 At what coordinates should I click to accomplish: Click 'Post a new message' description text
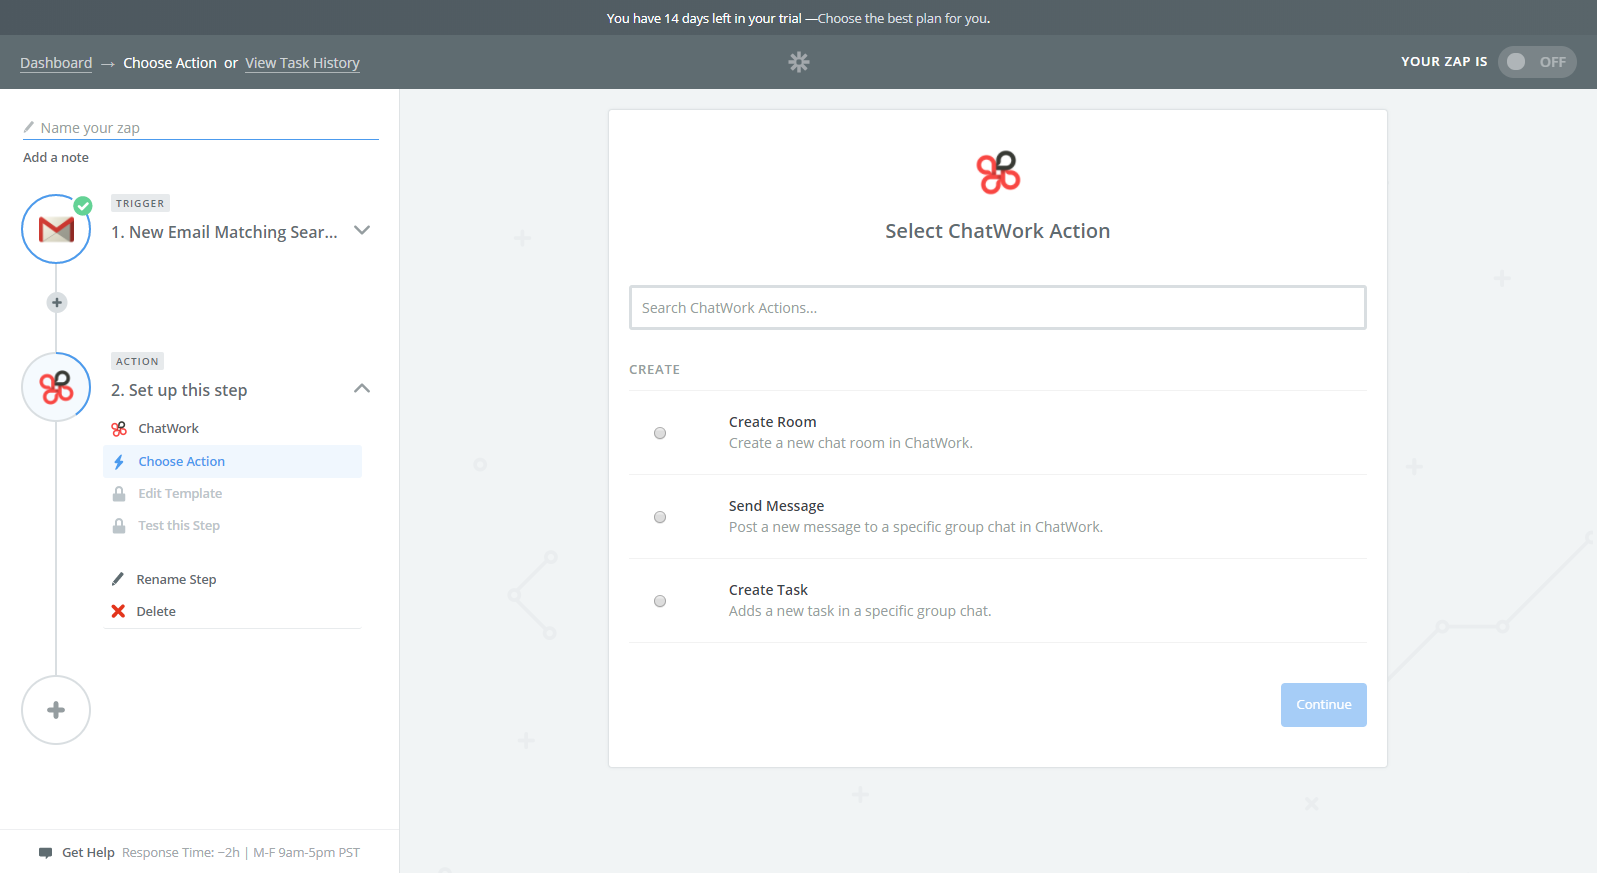pos(916,527)
